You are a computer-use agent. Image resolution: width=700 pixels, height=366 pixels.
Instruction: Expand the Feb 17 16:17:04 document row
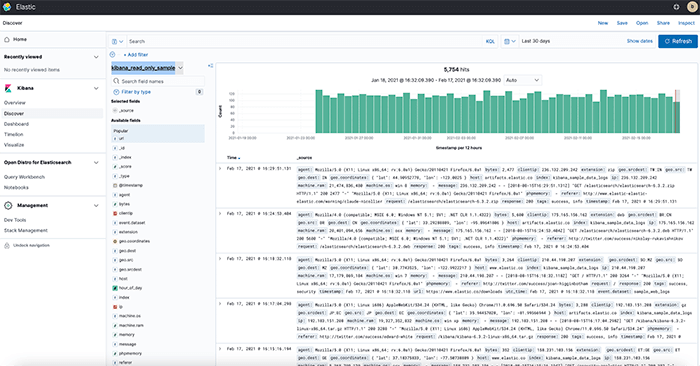click(220, 304)
